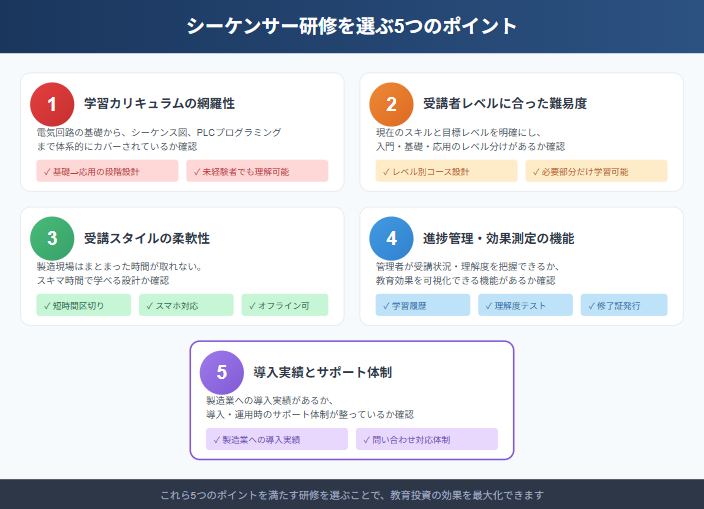
Task: Click the 問い合わせ対応体制 purple tag
Action: click(x=427, y=439)
